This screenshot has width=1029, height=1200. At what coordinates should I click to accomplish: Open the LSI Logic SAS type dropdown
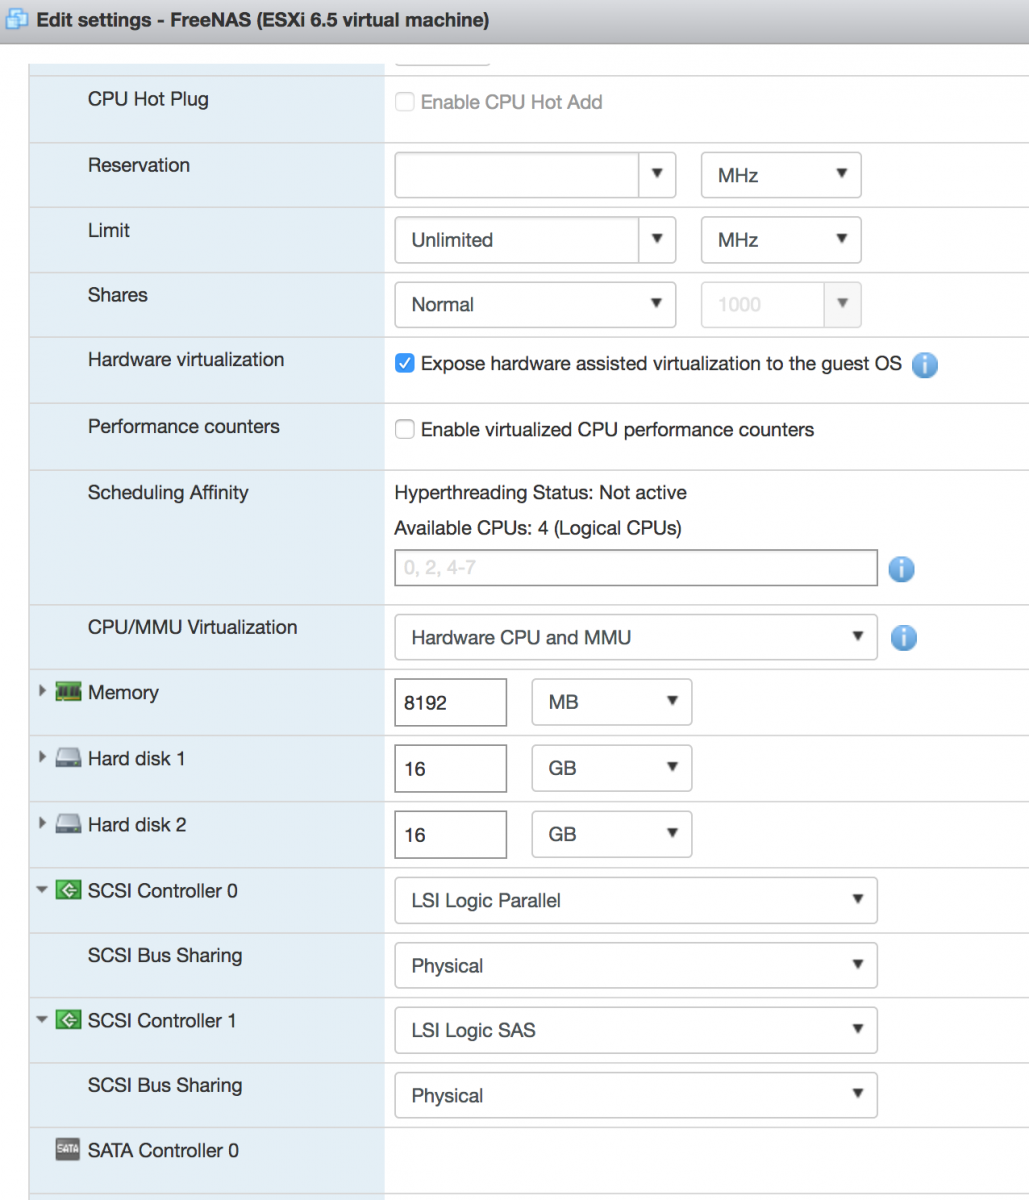[x=636, y=1030]
